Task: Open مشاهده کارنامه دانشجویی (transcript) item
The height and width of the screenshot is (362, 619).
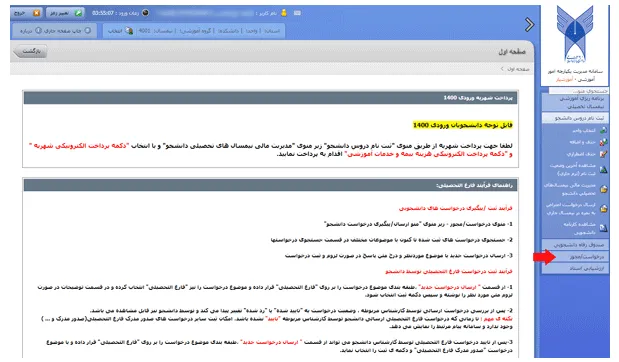Action: point(584,228)
